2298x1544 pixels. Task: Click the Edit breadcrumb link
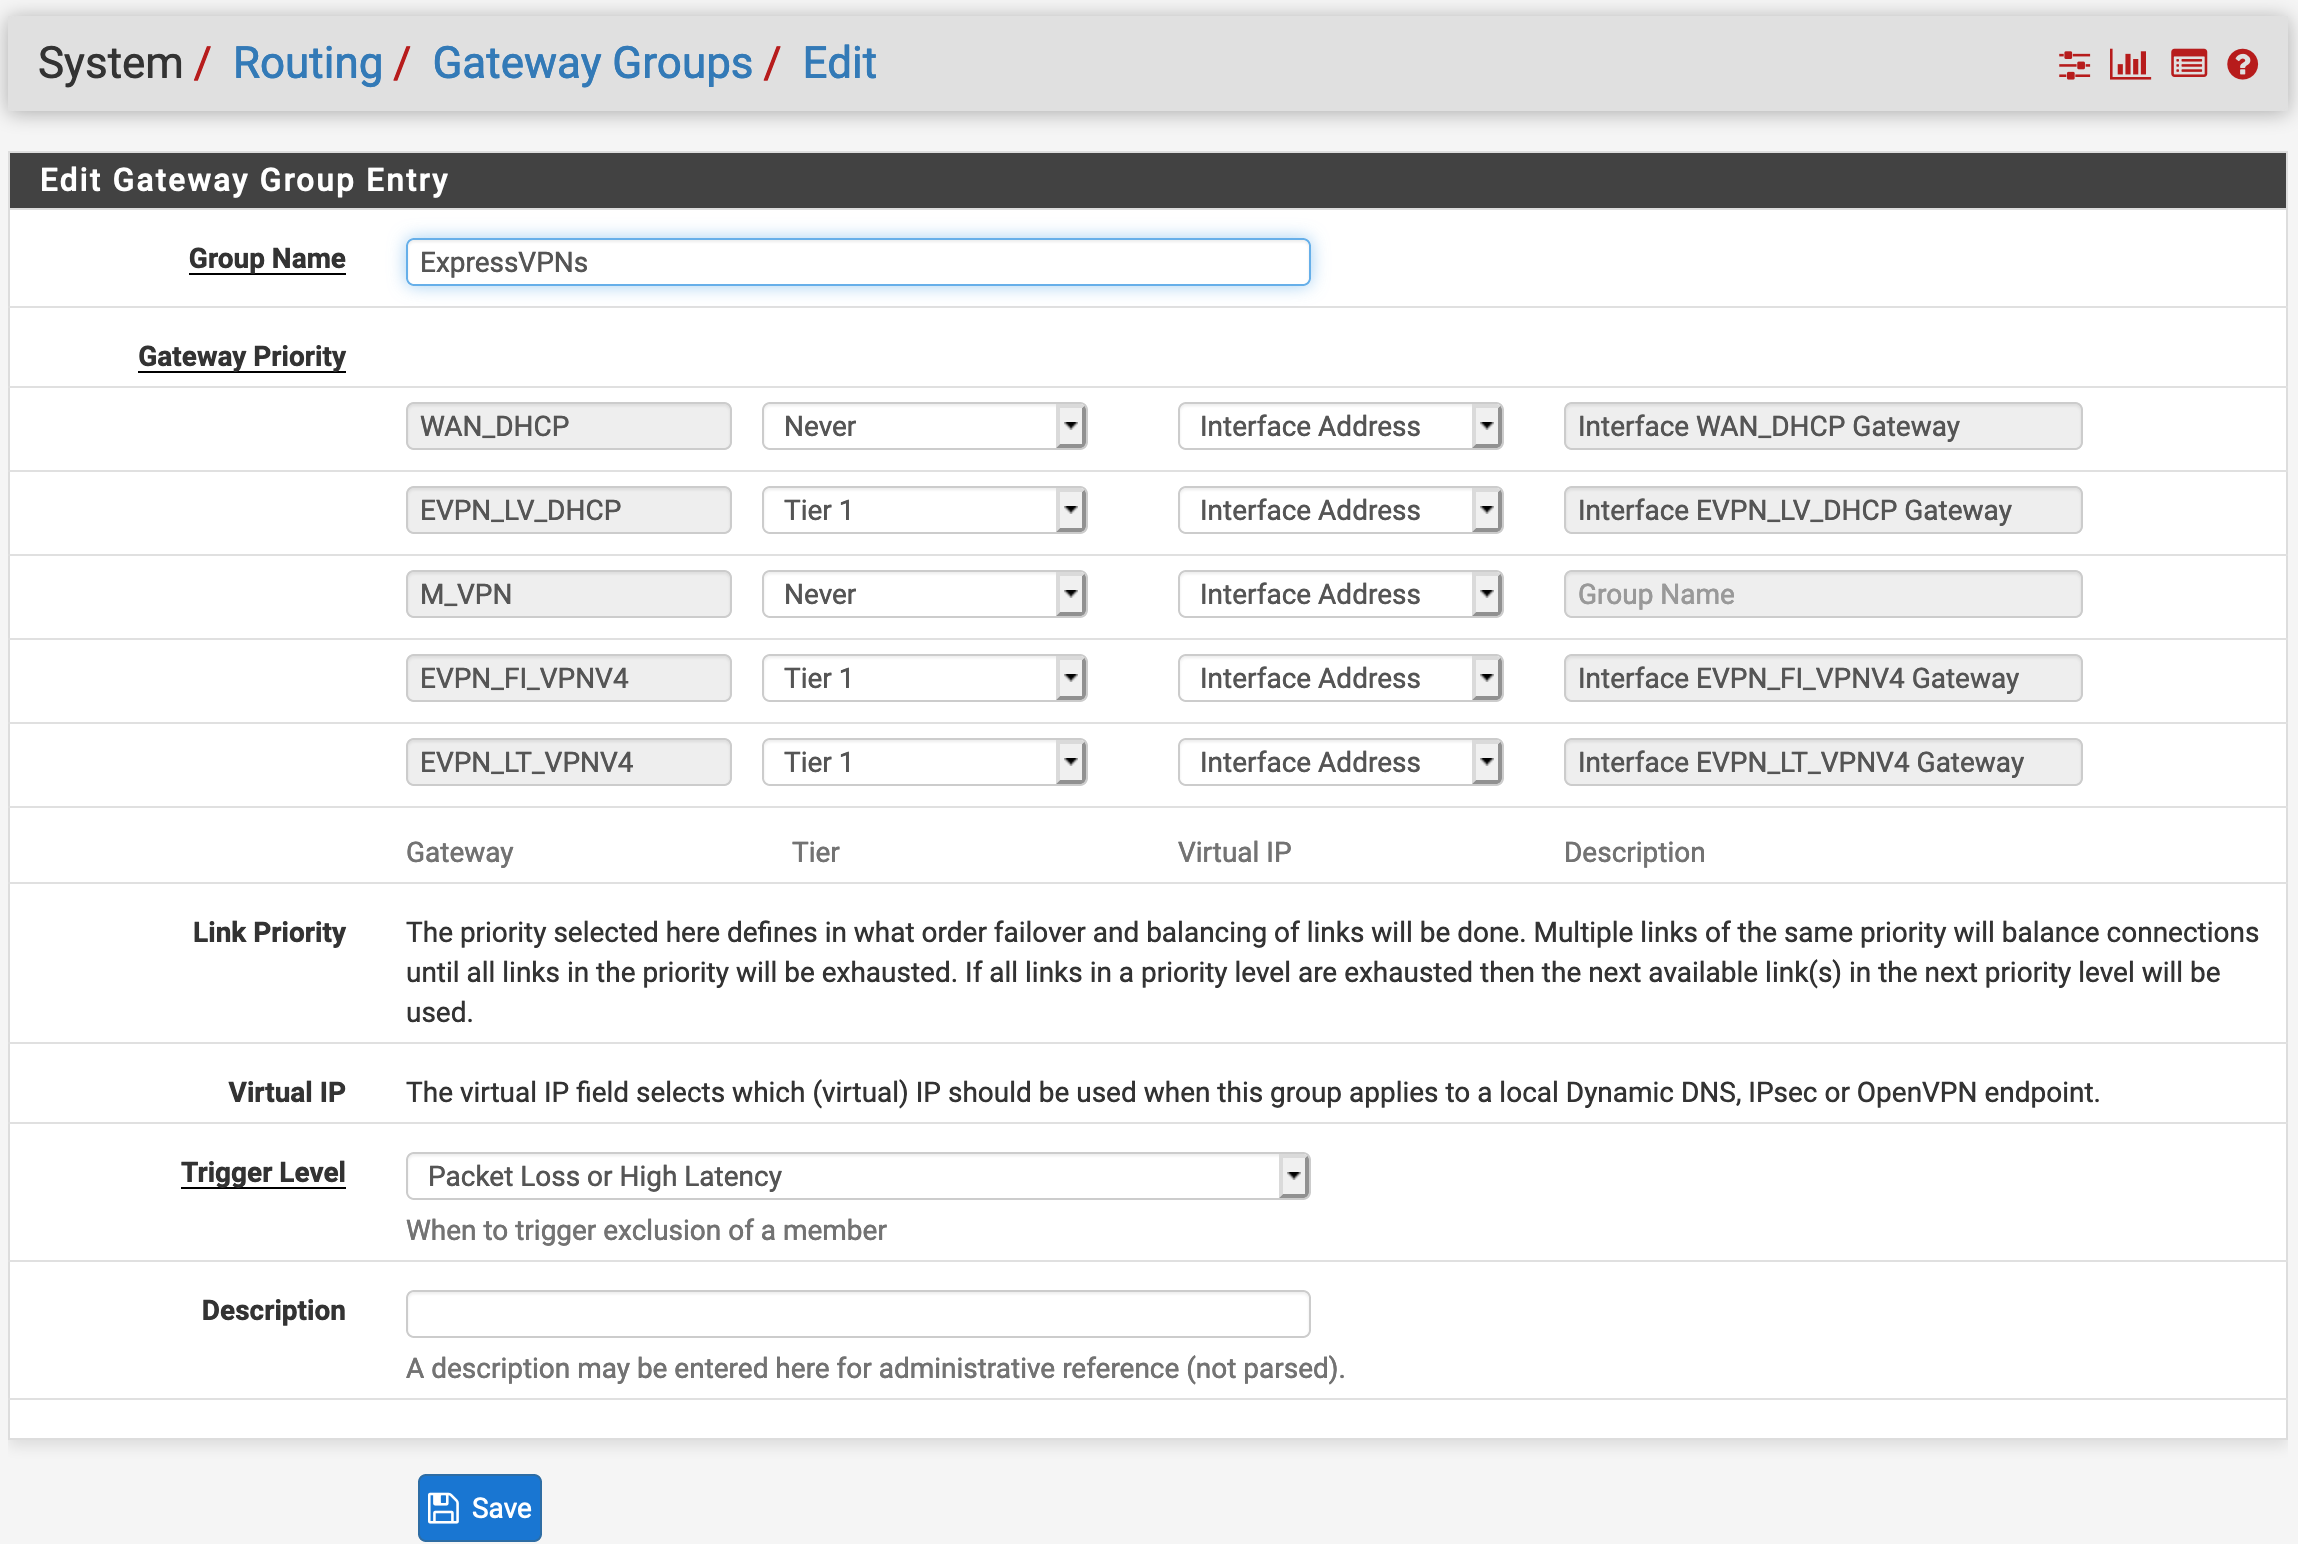coord(839,64)
